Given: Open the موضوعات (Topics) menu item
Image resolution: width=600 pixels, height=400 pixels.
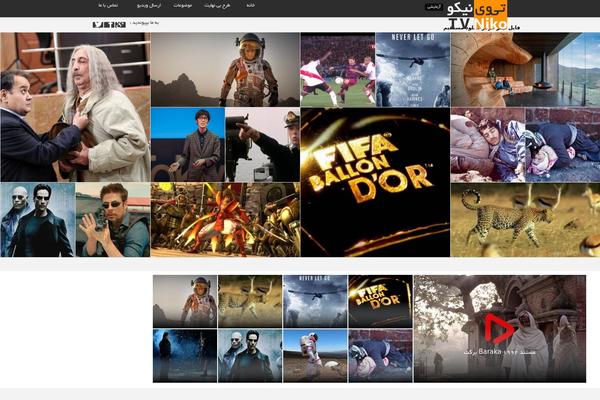Looking at the screenshot, I should pyautogui.click(x=183, y=5).
